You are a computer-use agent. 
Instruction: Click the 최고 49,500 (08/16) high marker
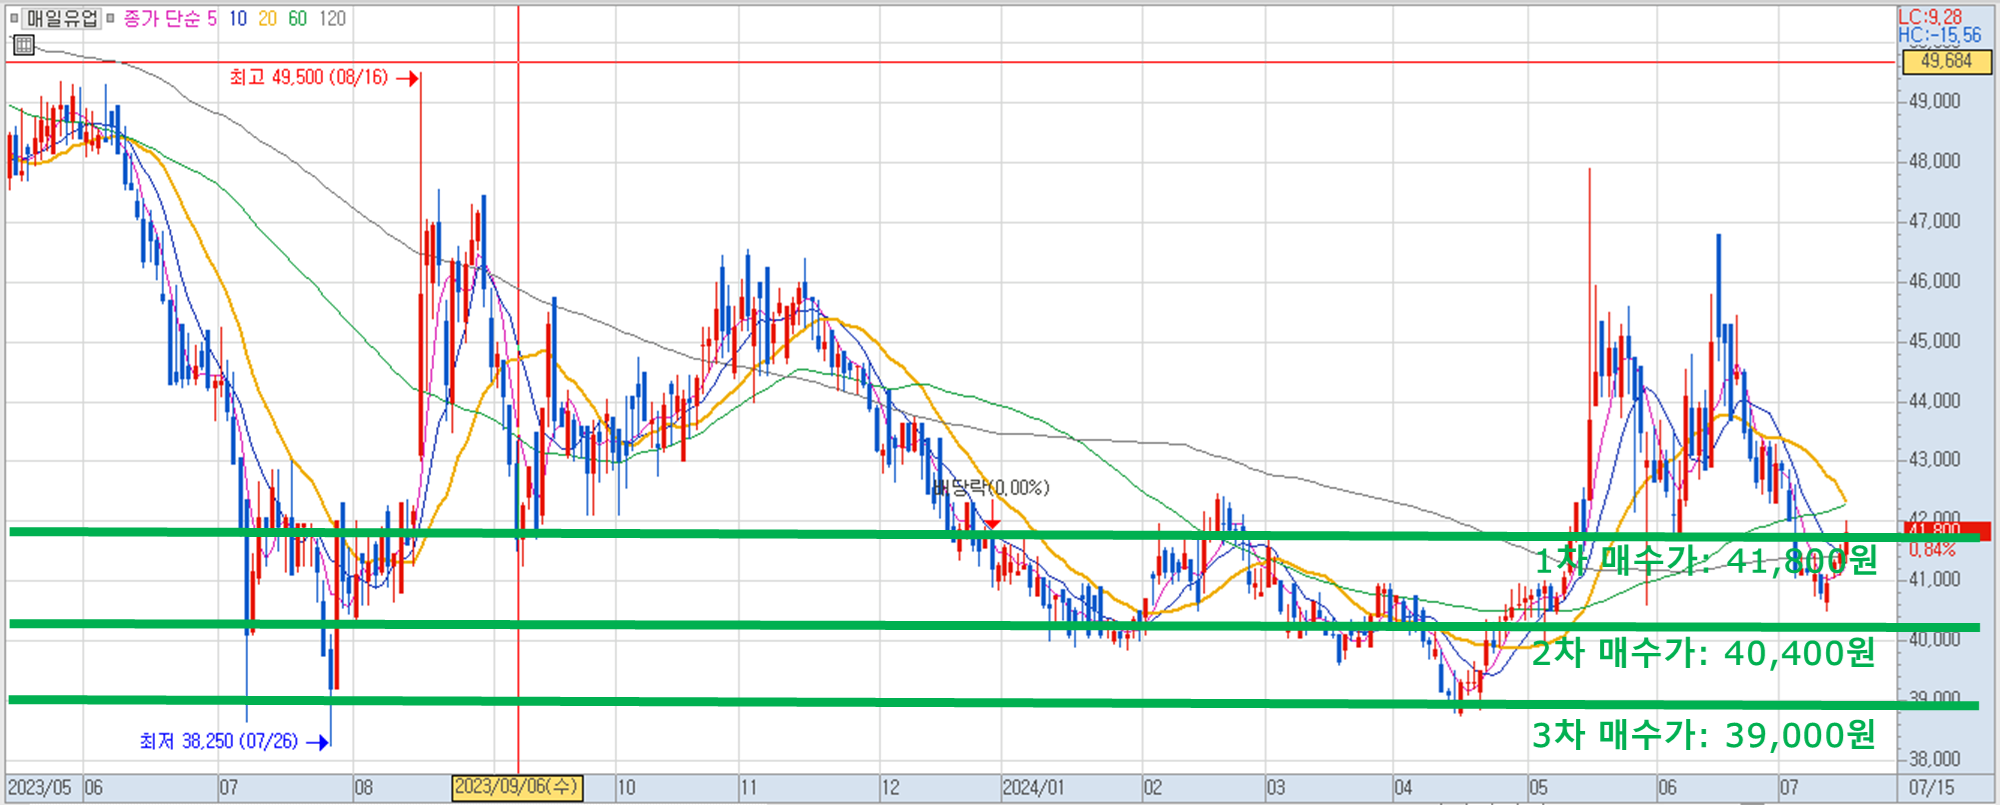(323, 77)
